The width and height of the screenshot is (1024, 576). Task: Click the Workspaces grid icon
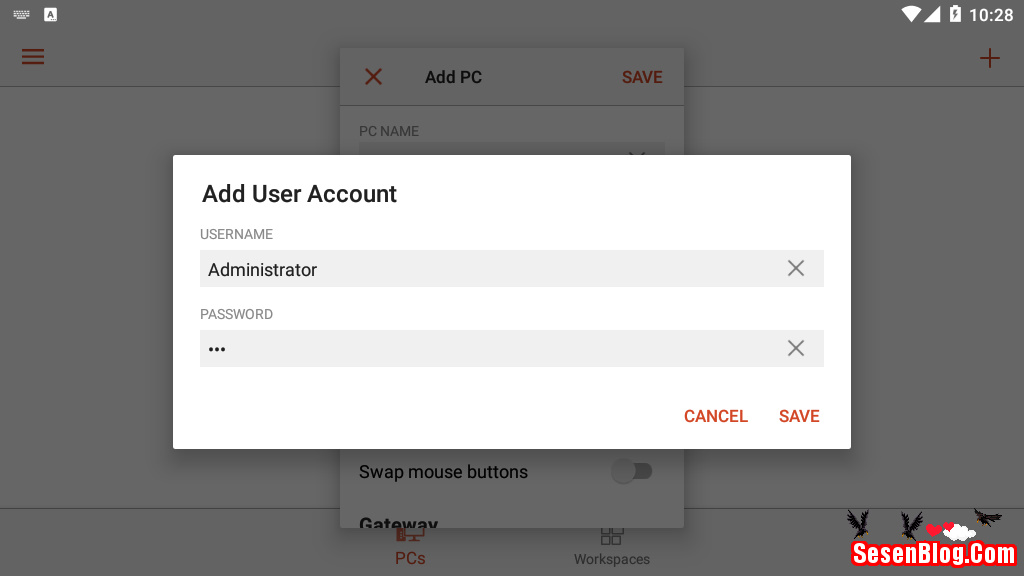611,536
